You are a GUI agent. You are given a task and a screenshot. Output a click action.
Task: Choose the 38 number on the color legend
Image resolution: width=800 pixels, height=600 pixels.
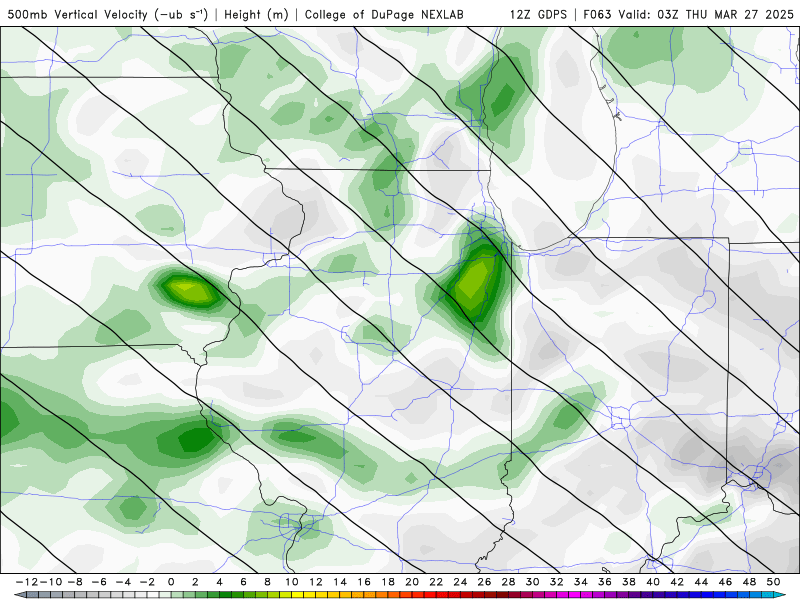[629, 582]
